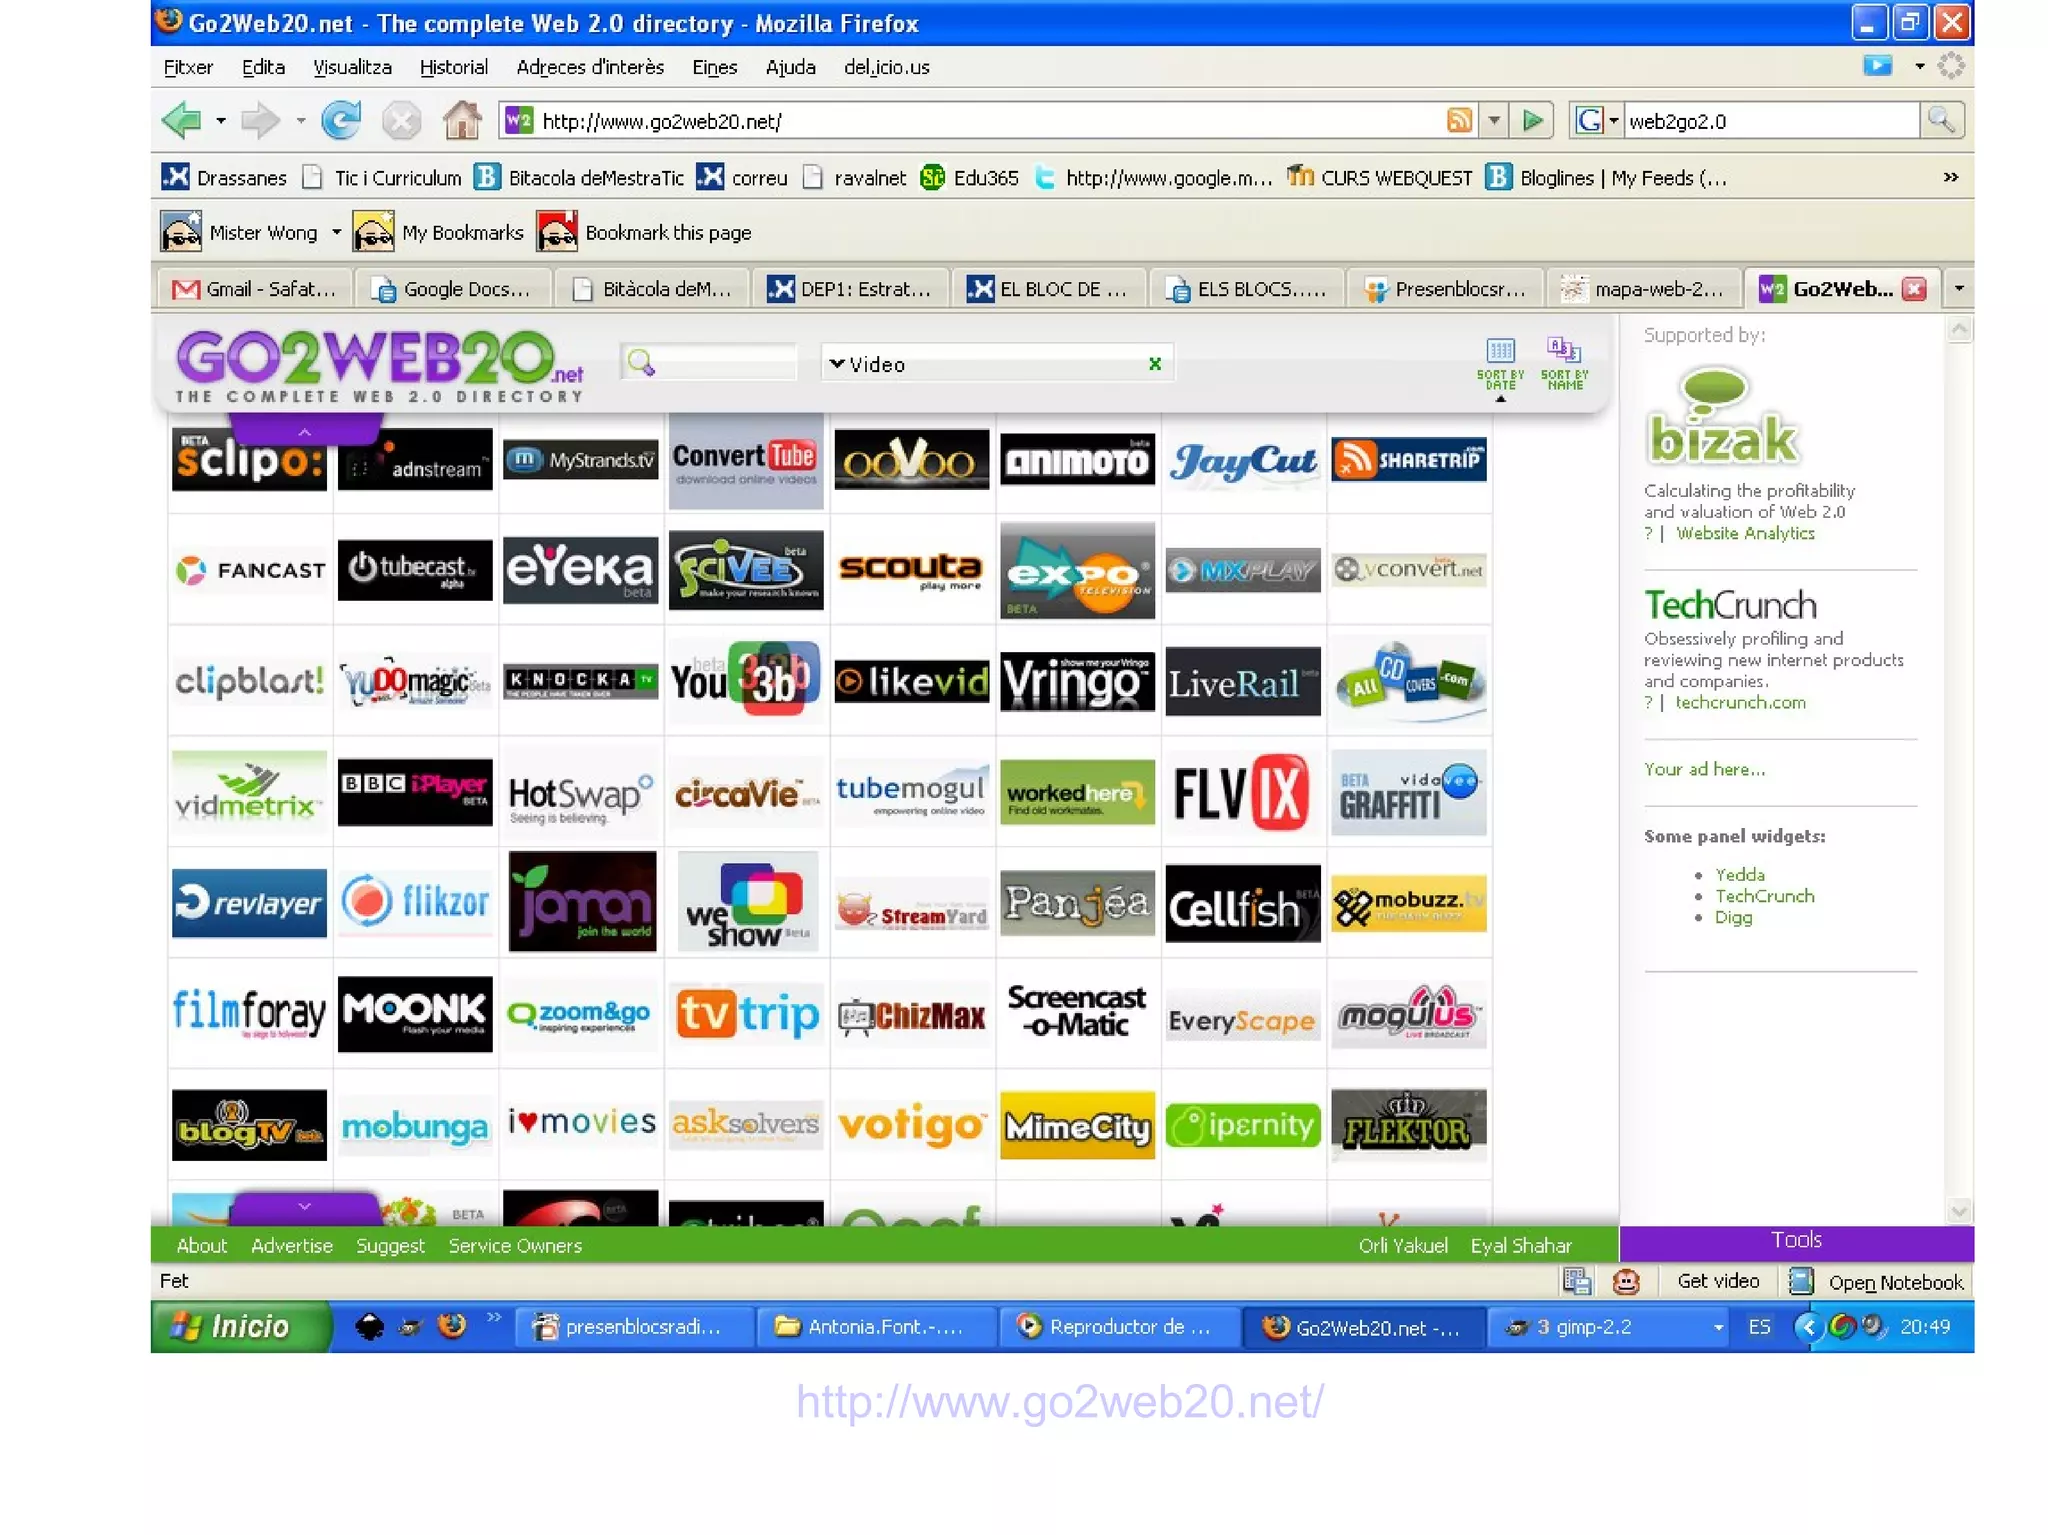
Task: Open the ConvertTube logo tile
Action: 745,461
